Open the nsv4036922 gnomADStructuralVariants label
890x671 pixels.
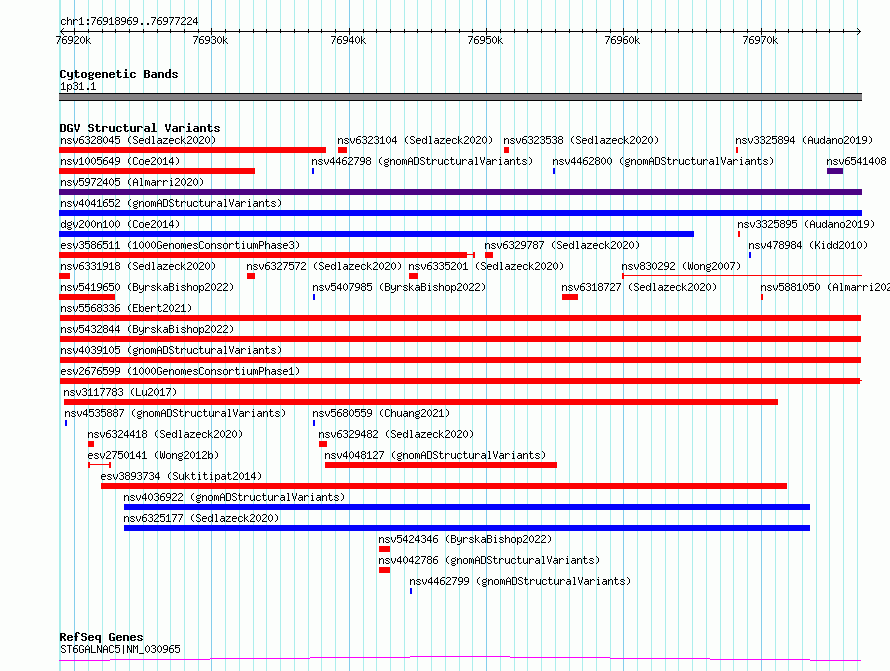click(x=234, y=497)
